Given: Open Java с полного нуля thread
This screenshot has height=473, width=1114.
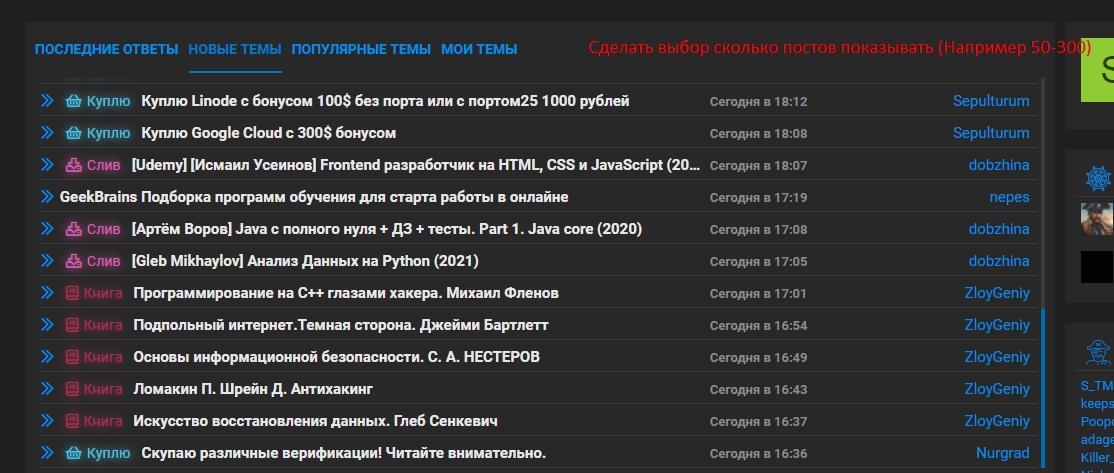Looking at the screenshot, I should pyautogui.click(x=386, y=229).
